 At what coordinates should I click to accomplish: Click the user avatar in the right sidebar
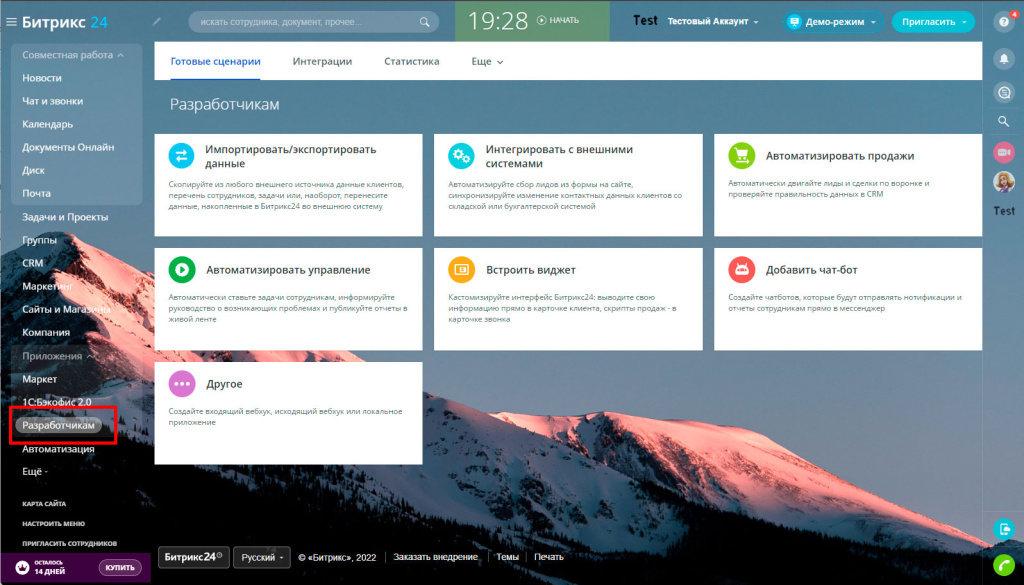(1004, 182)
